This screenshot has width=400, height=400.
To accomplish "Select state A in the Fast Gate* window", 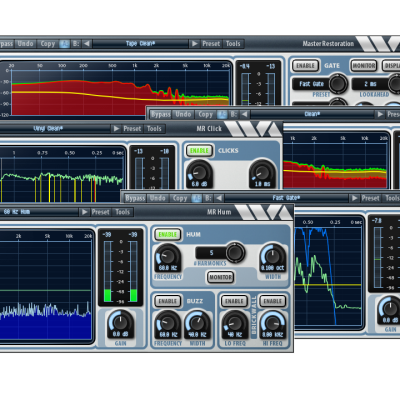I will point(197,198).
